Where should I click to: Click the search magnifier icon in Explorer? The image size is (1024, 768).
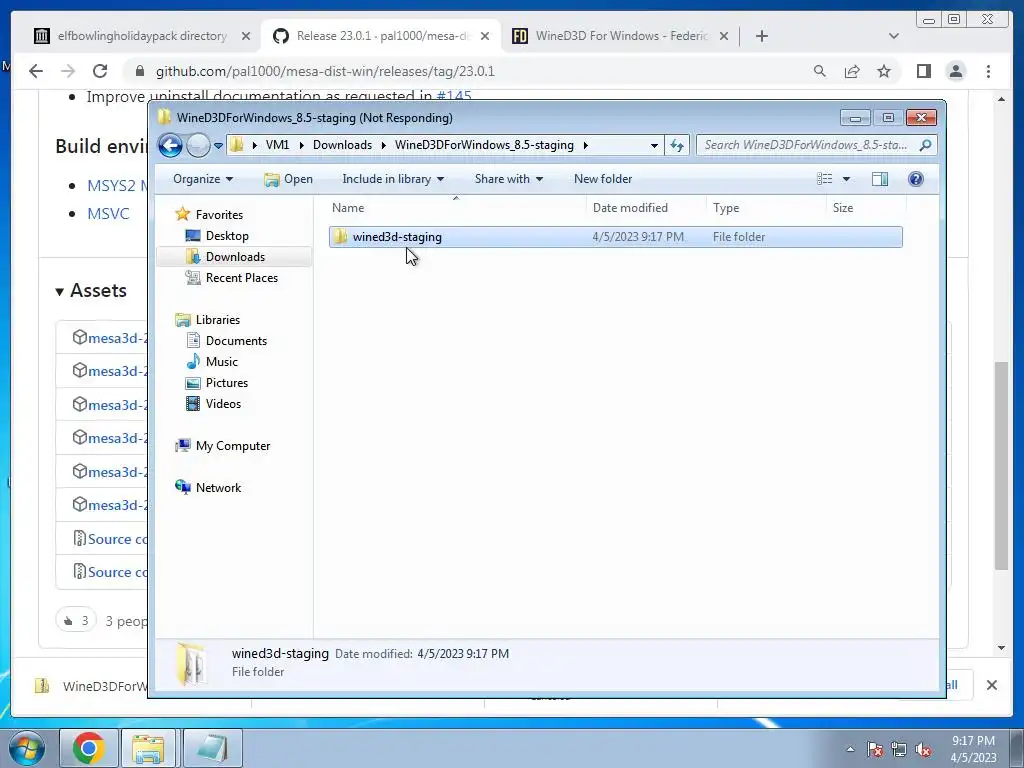point(925,145)
